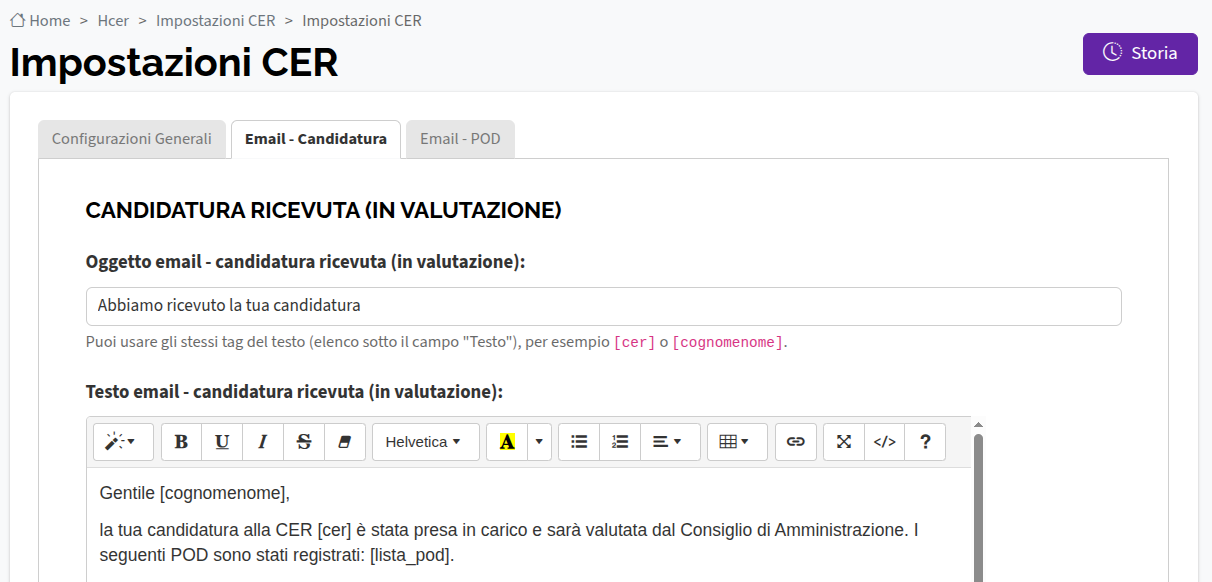
Task: Toggle underline formatting
Action: (x=222, y=442)
